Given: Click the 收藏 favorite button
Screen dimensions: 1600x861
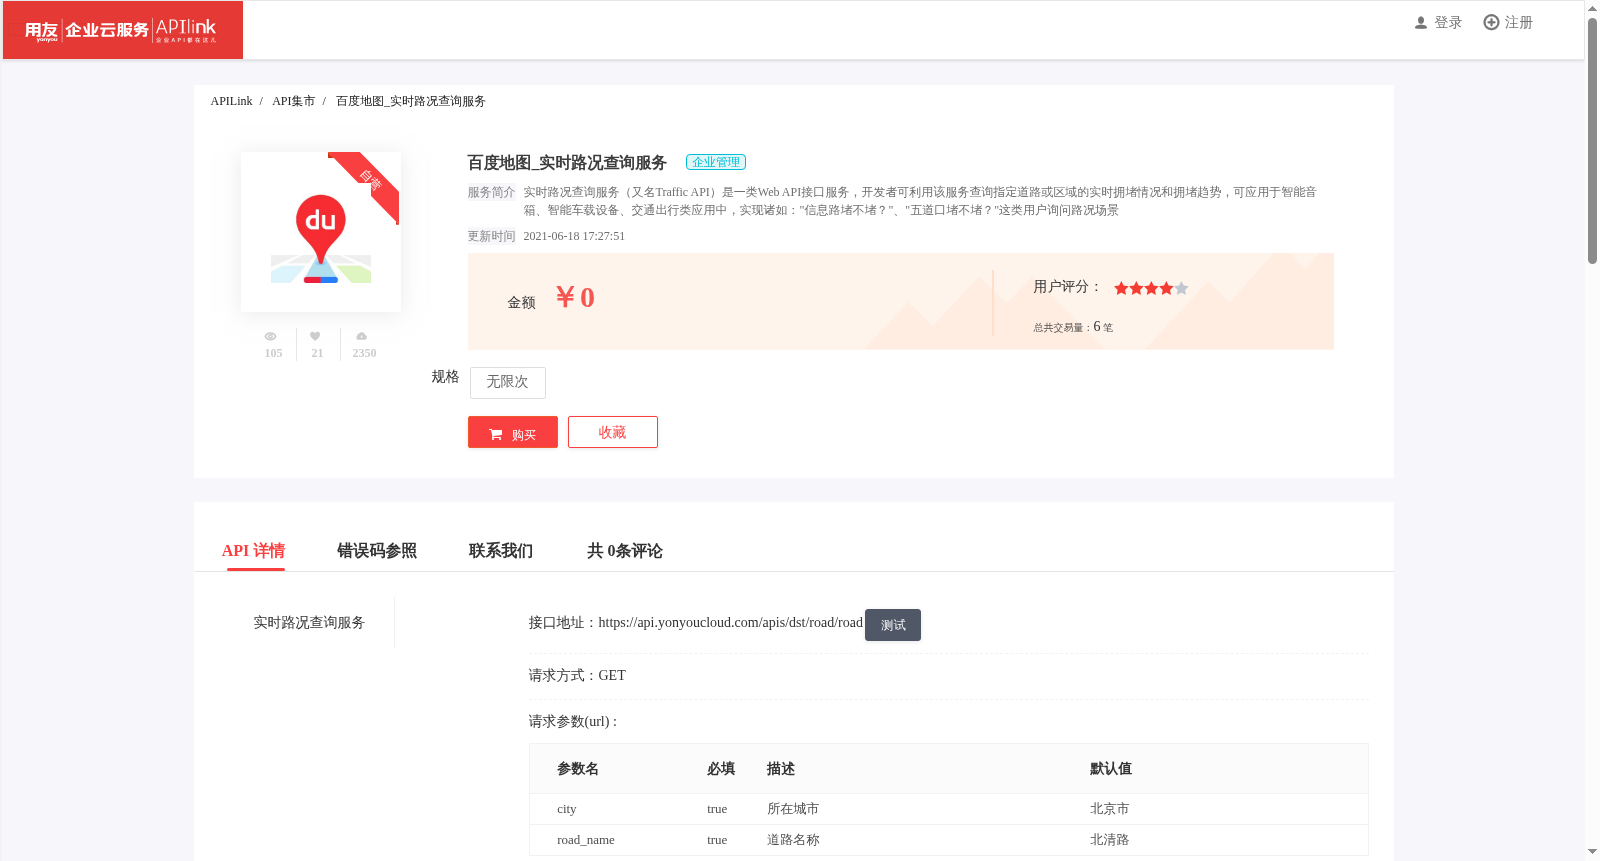Looking at the screenshot, I should point(613,432).
